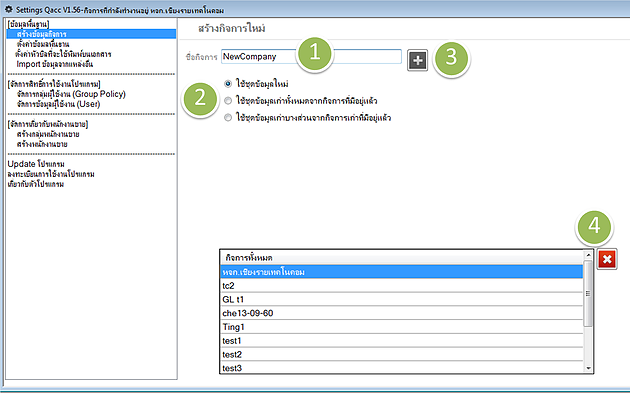Click the [จัดการสิทธิ์การใช้งานโปรแกรม] section header
This screenshot has width=630, height=393.
[x=54, y=84]
